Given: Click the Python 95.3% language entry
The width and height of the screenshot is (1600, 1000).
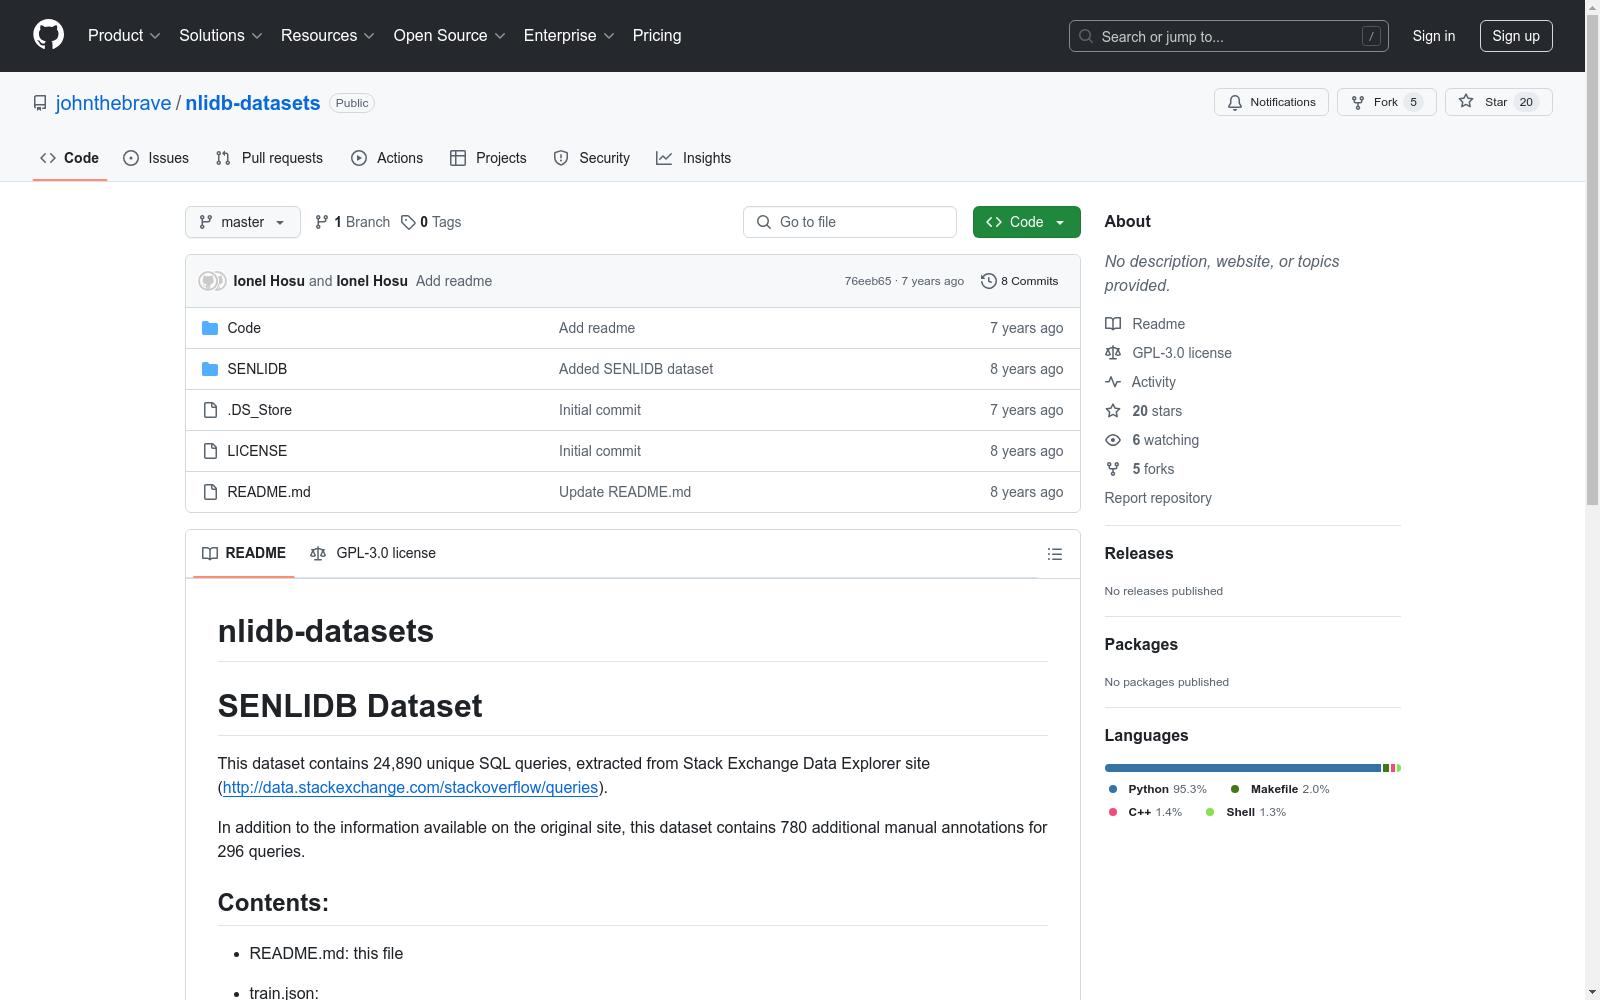Looking at the screenshot, I should pos(1158,789).
